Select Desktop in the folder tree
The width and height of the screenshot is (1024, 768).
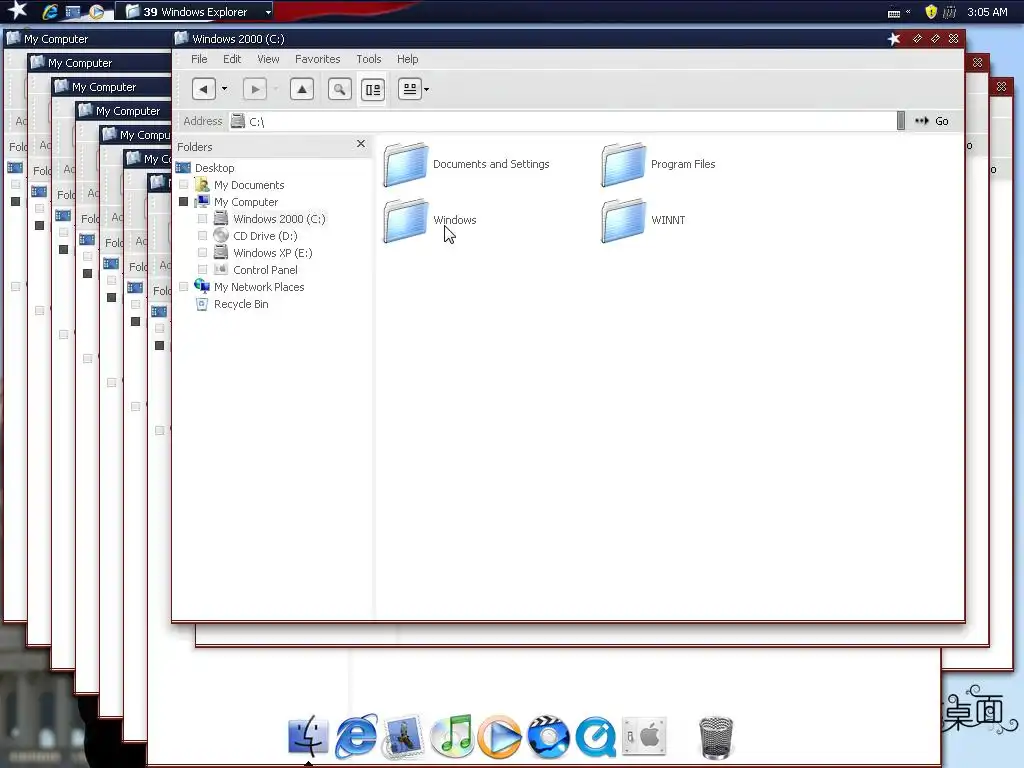point(214,168)
